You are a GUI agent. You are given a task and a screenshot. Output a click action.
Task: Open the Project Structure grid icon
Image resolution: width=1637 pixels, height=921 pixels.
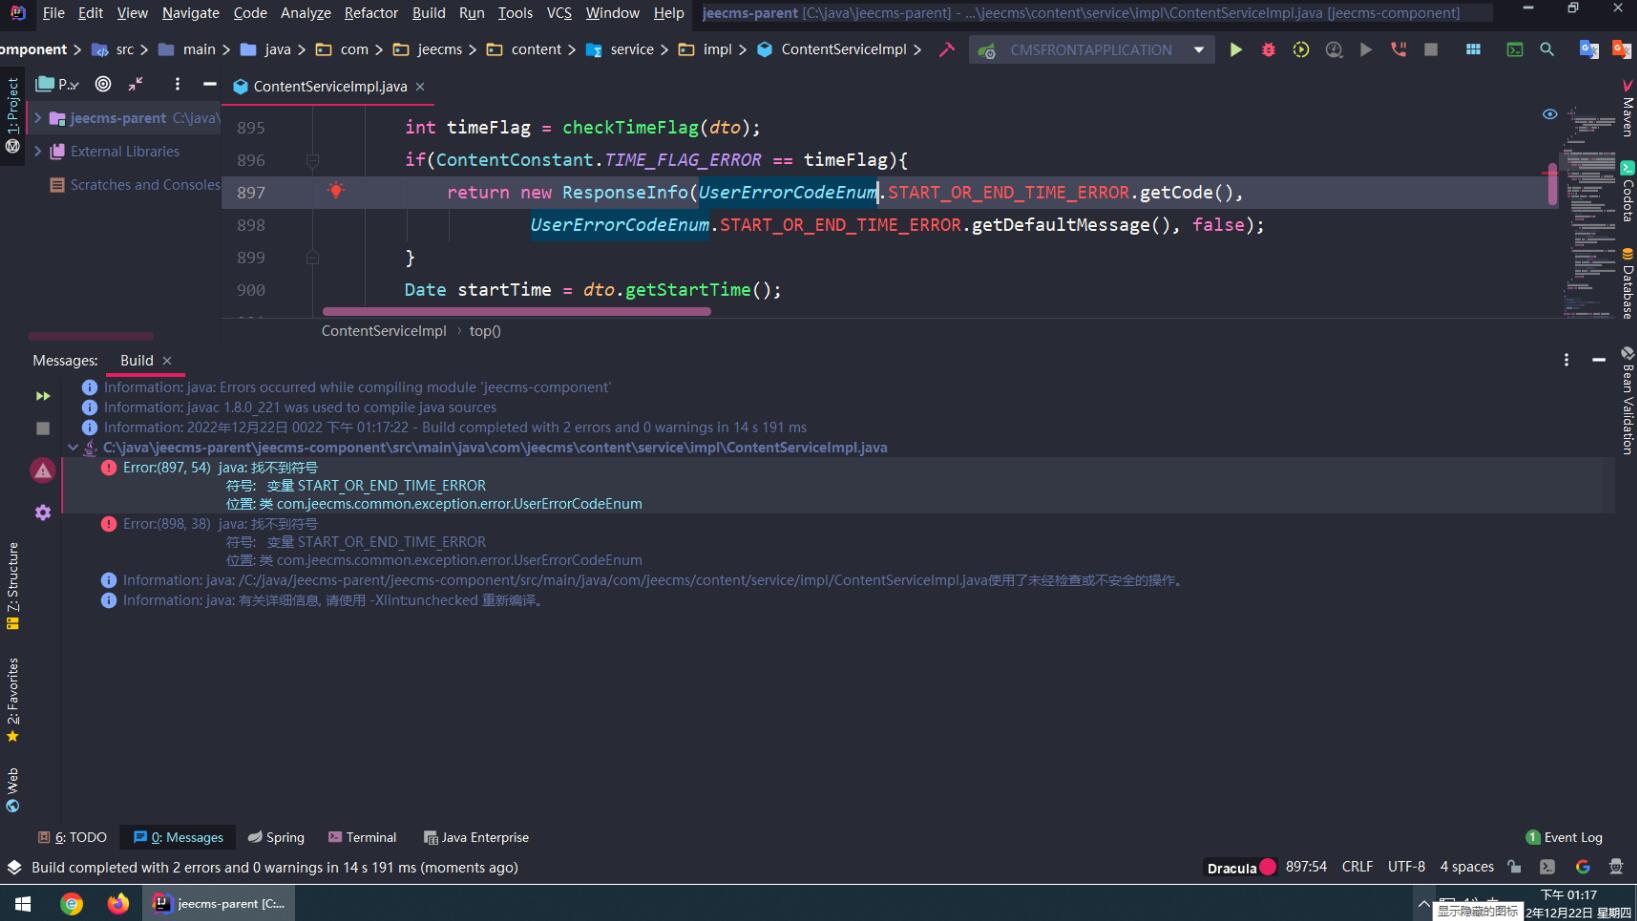(x=1473, y=50)
